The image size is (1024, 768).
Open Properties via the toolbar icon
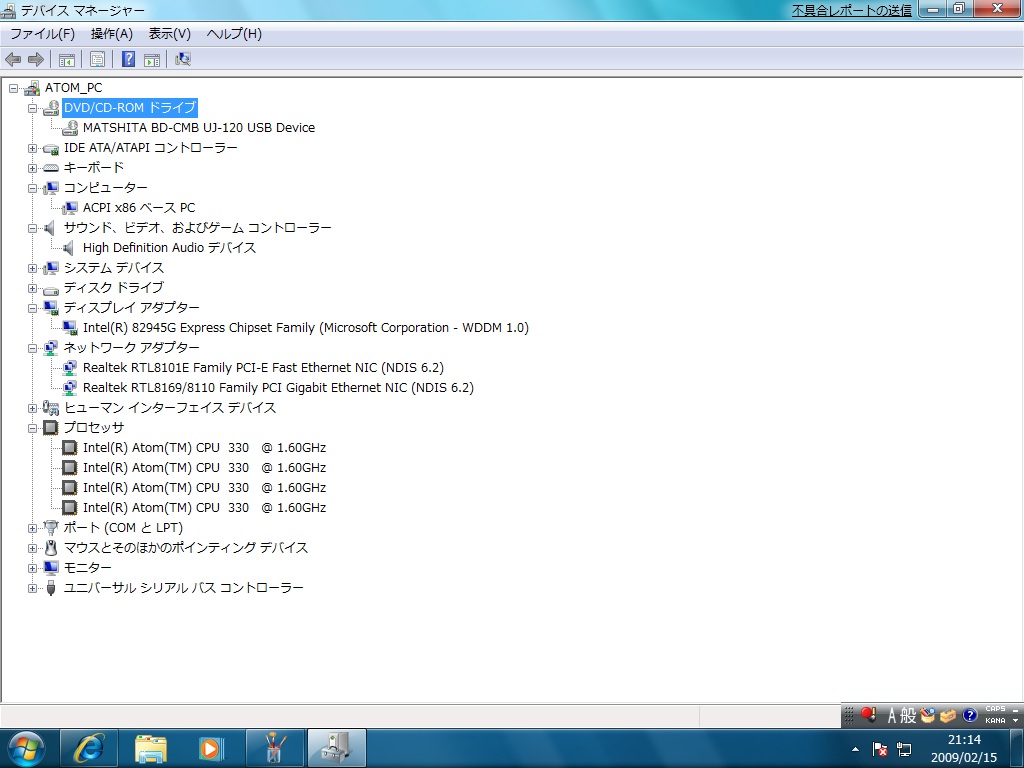(97, 59)
